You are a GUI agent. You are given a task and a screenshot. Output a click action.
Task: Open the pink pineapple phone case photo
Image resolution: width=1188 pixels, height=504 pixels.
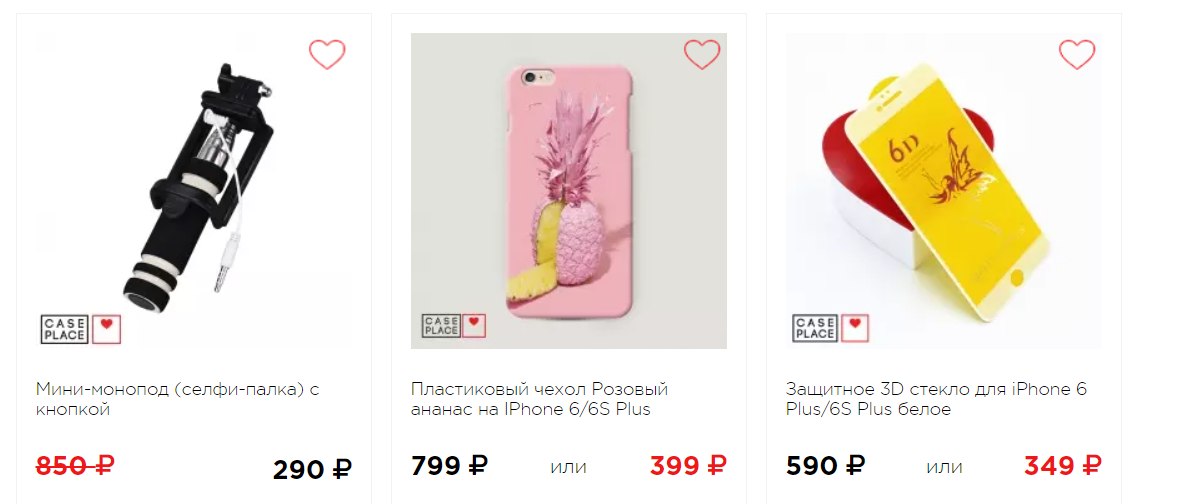[x=569, y=191]
